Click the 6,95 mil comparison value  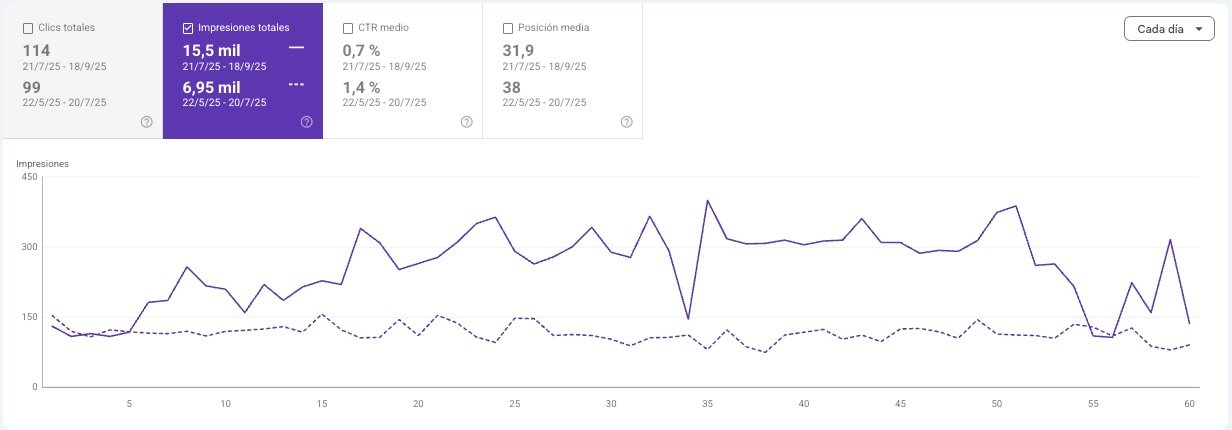[x=212, y=88]
